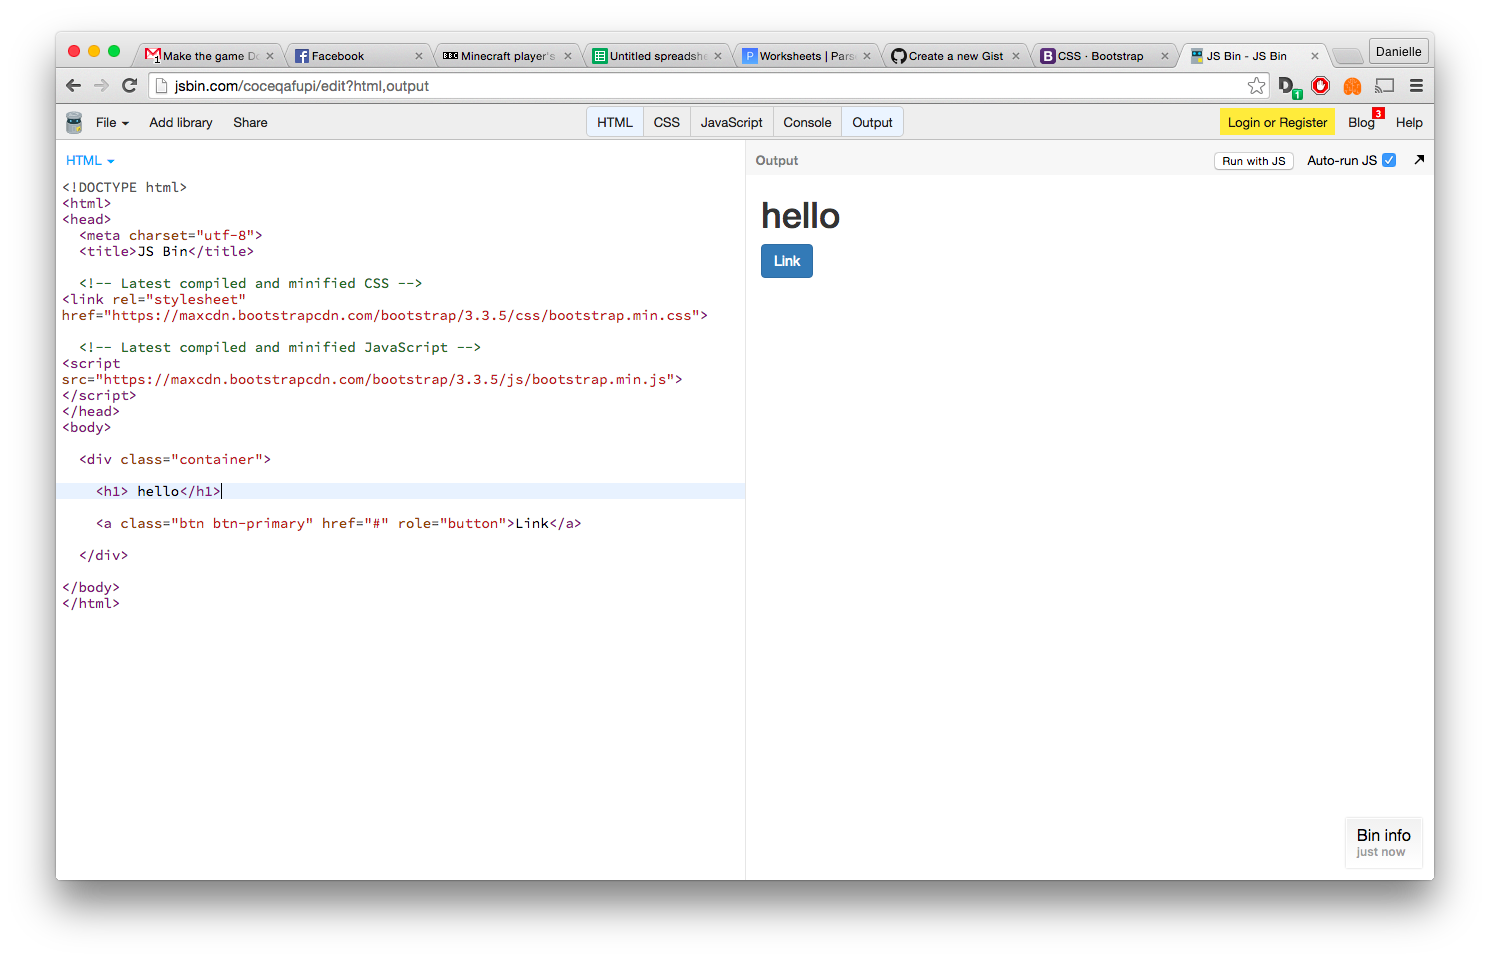Click the btn btn-primary anchor code line

(x=338, y=523)
